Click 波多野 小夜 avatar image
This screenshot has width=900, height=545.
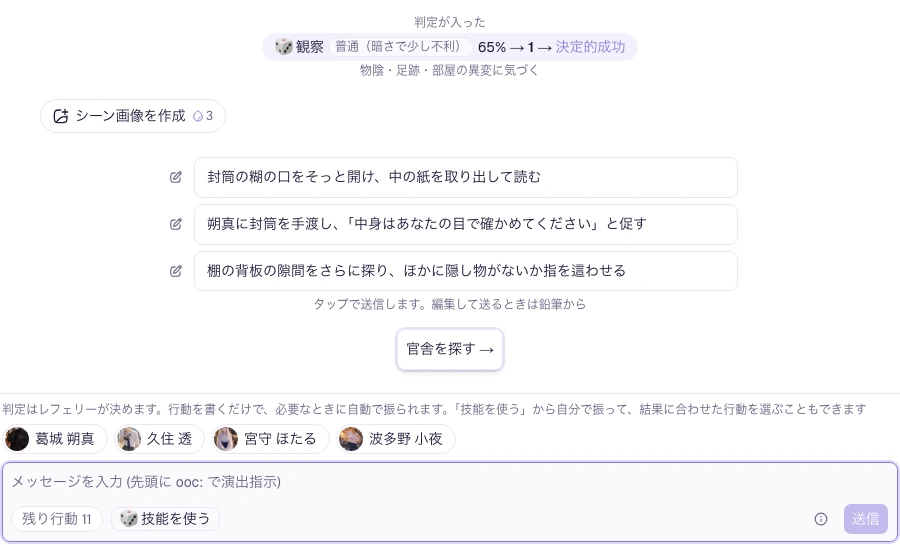pos(351,439)
